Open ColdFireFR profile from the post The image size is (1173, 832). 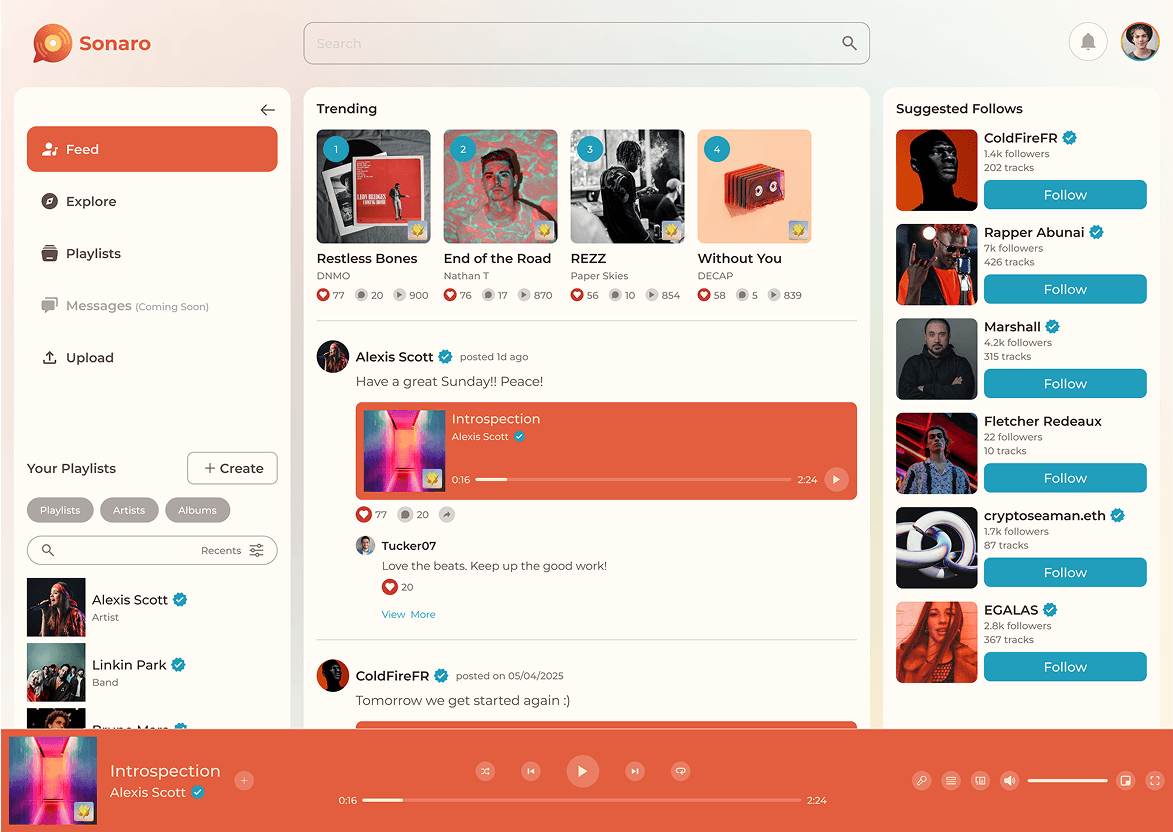[x=333, y=676]
